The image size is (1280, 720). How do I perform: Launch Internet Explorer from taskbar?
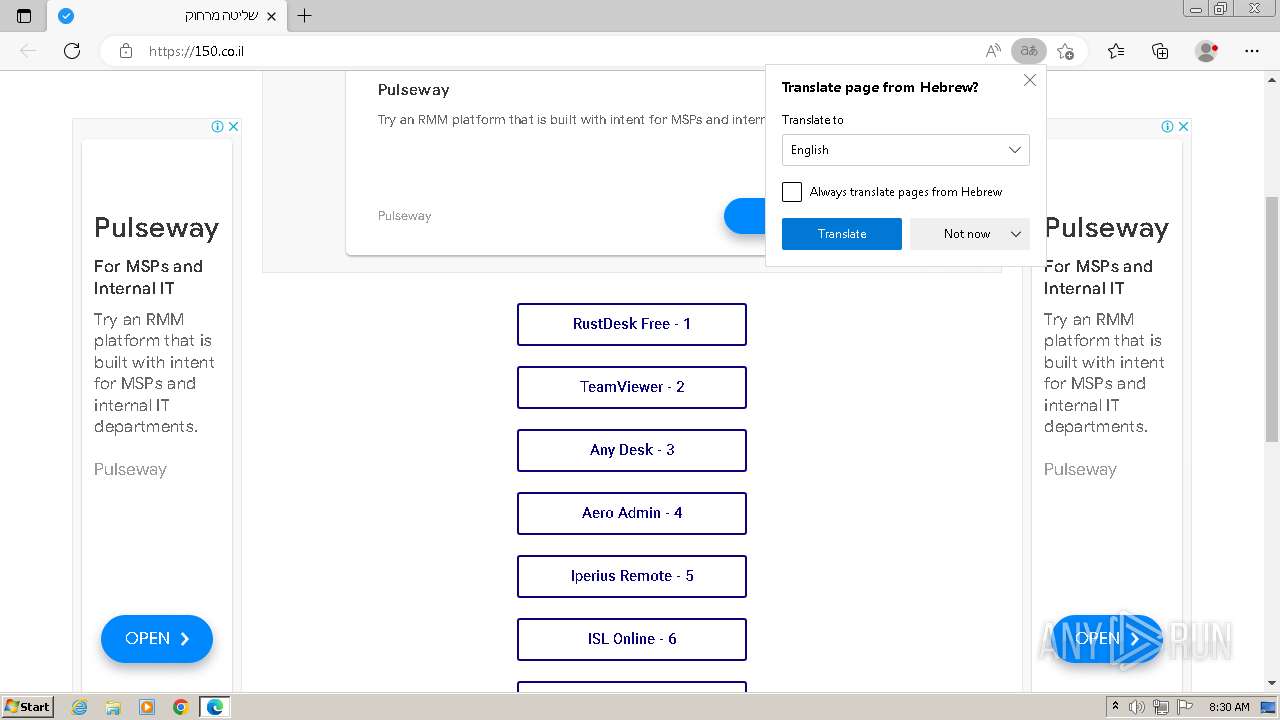(79, 707)
